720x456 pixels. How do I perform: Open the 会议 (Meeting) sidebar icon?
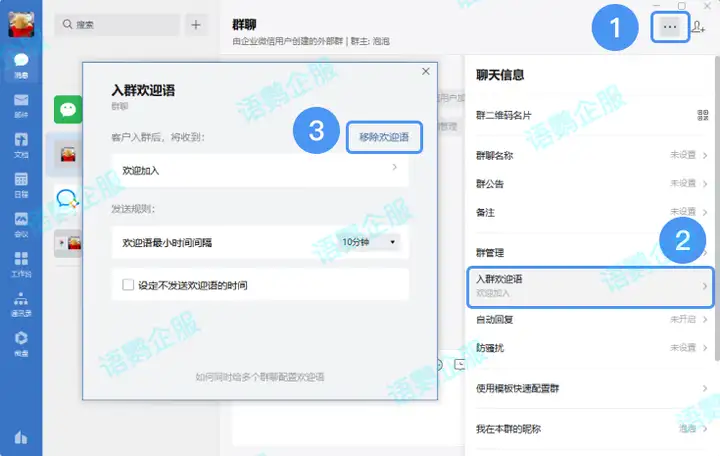21,224
